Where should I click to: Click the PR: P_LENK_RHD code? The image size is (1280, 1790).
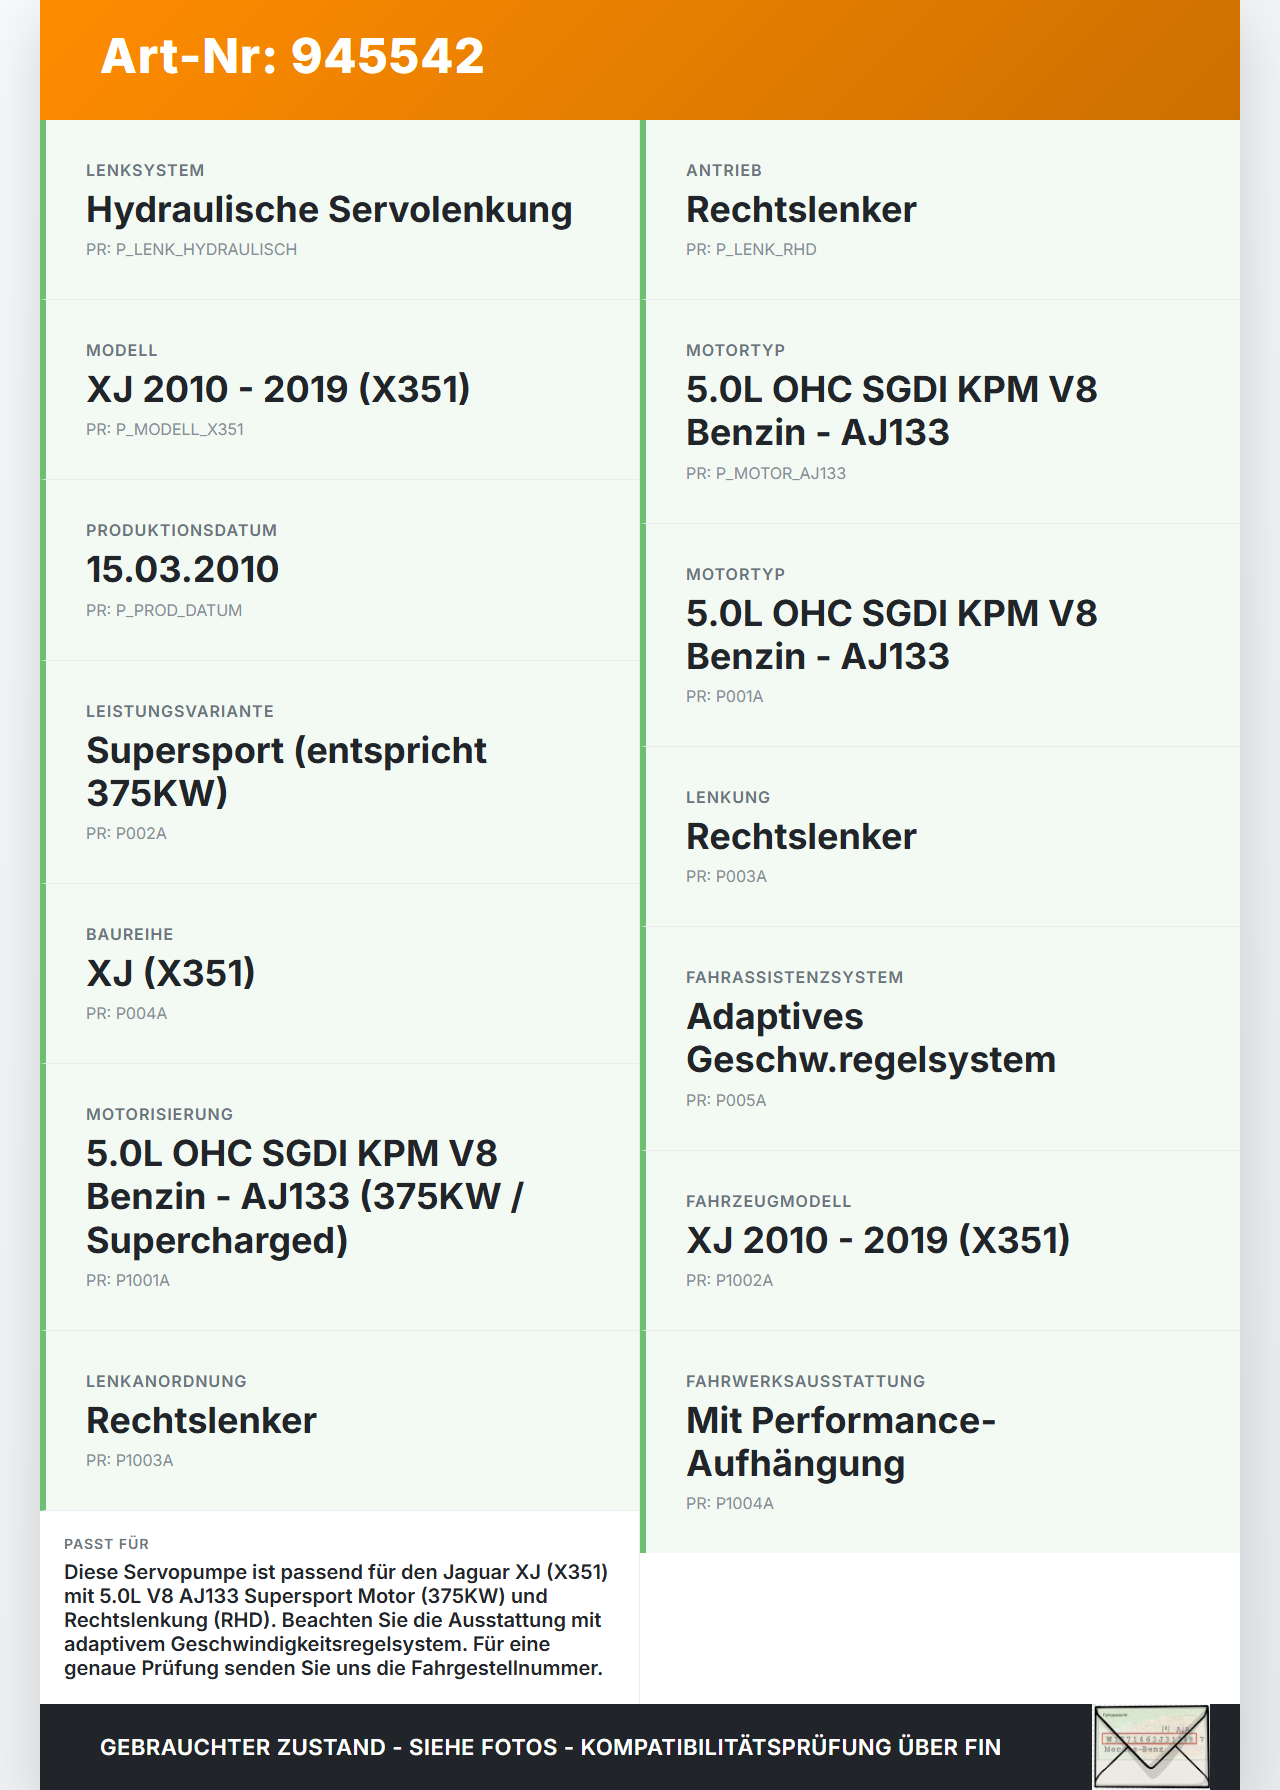pos(751,249)
